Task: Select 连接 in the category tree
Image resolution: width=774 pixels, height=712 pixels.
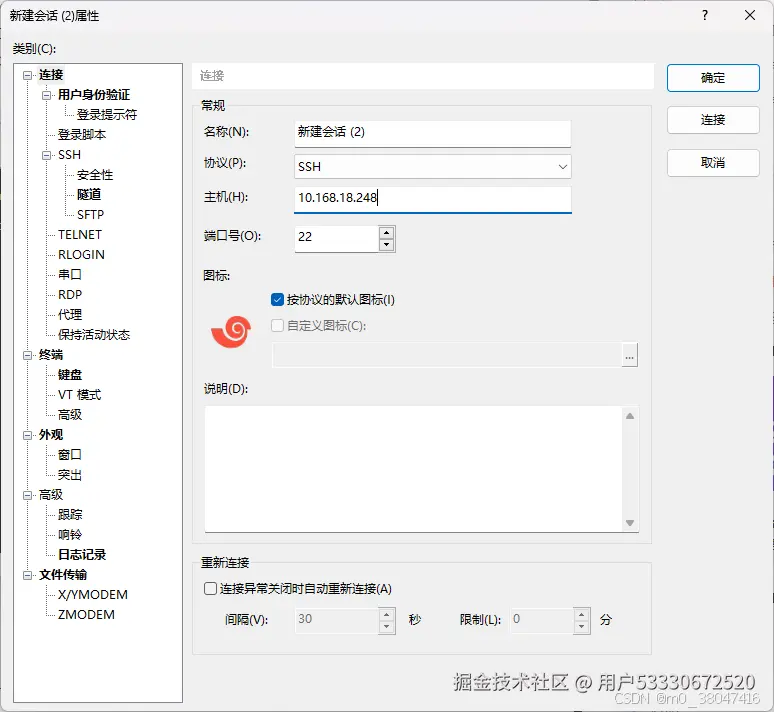Action: click(x=51, y=75)
